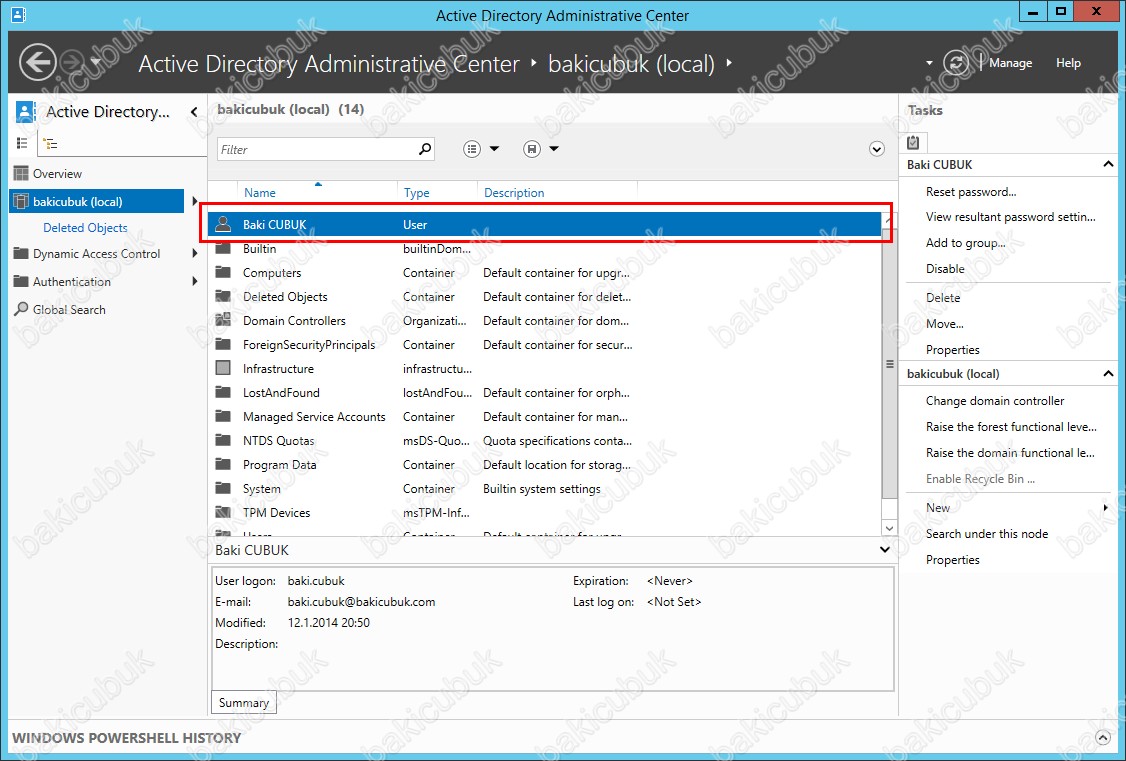Click the Dynamic Access Control folder icon
The width and height of the screenshot is (1126, 761).
[x=22, y=253]
